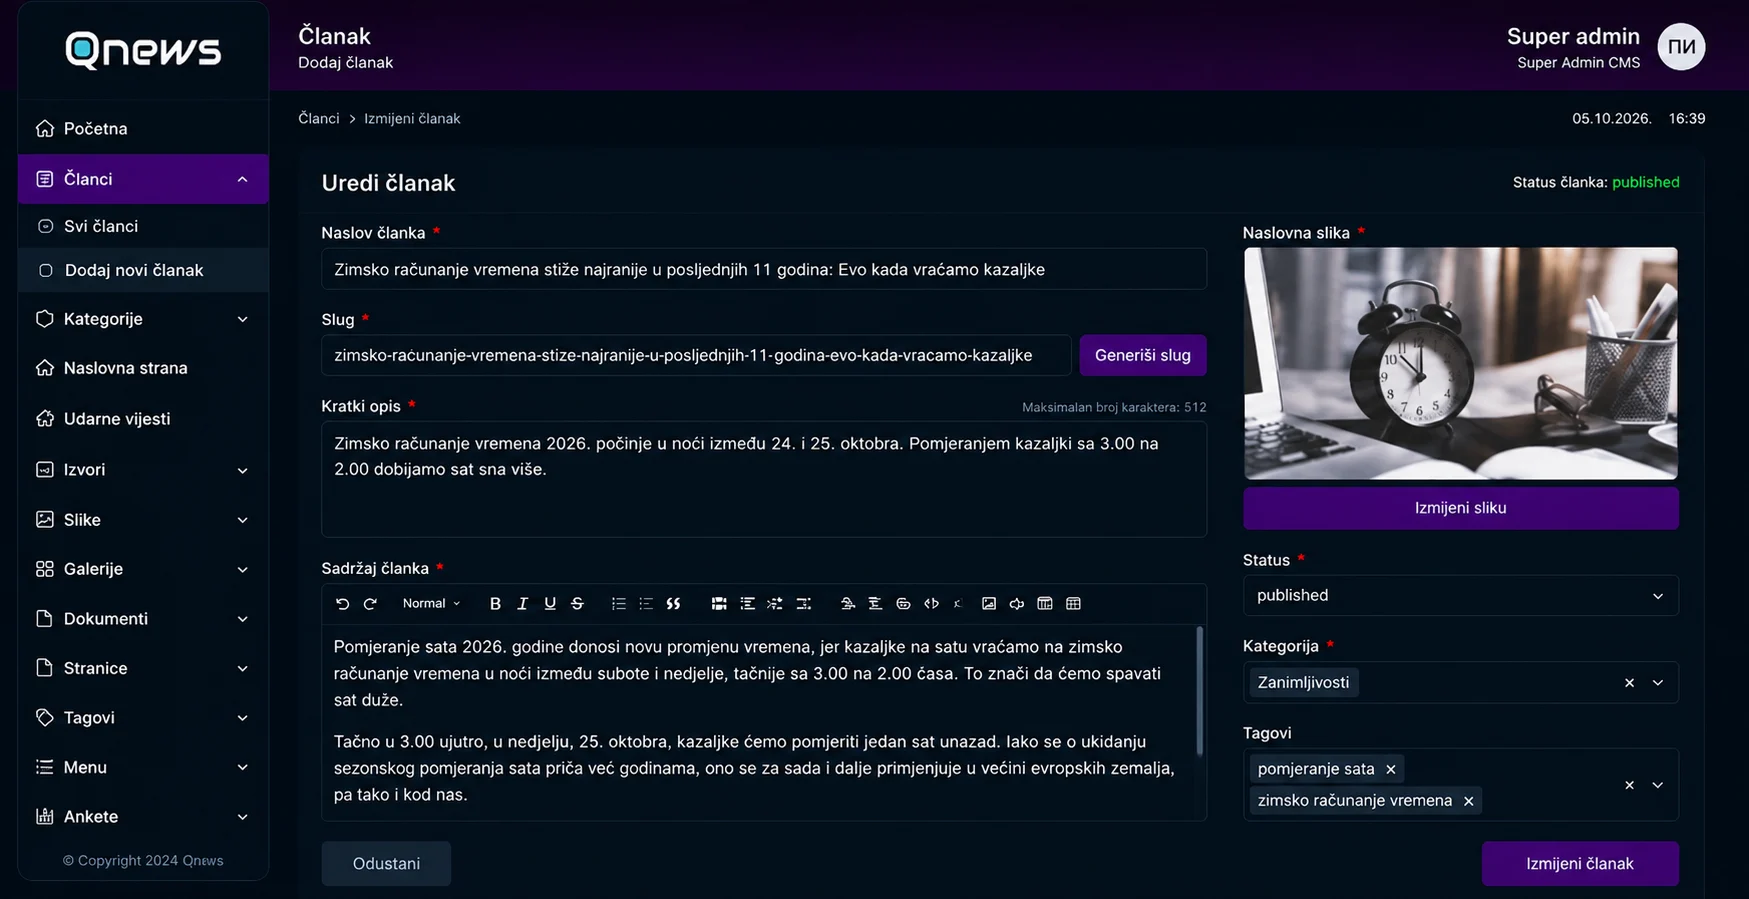
Task: Remove the 'pomjeranje sata' tag
Action: pos(1390,769)
